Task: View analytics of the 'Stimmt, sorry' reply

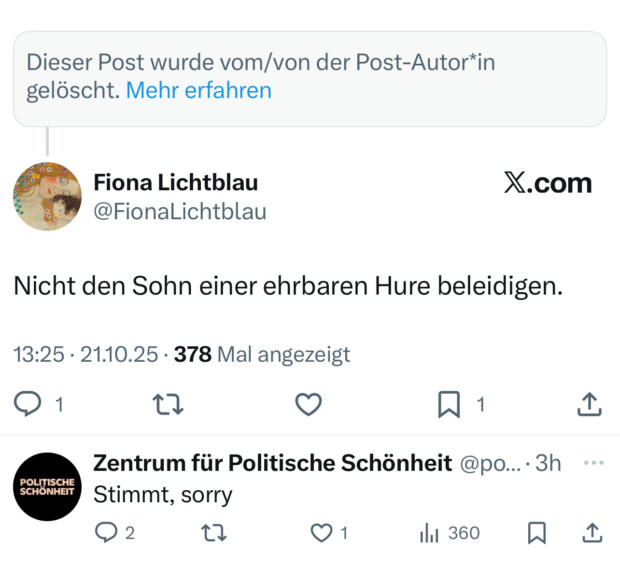Action: point(430,533)
